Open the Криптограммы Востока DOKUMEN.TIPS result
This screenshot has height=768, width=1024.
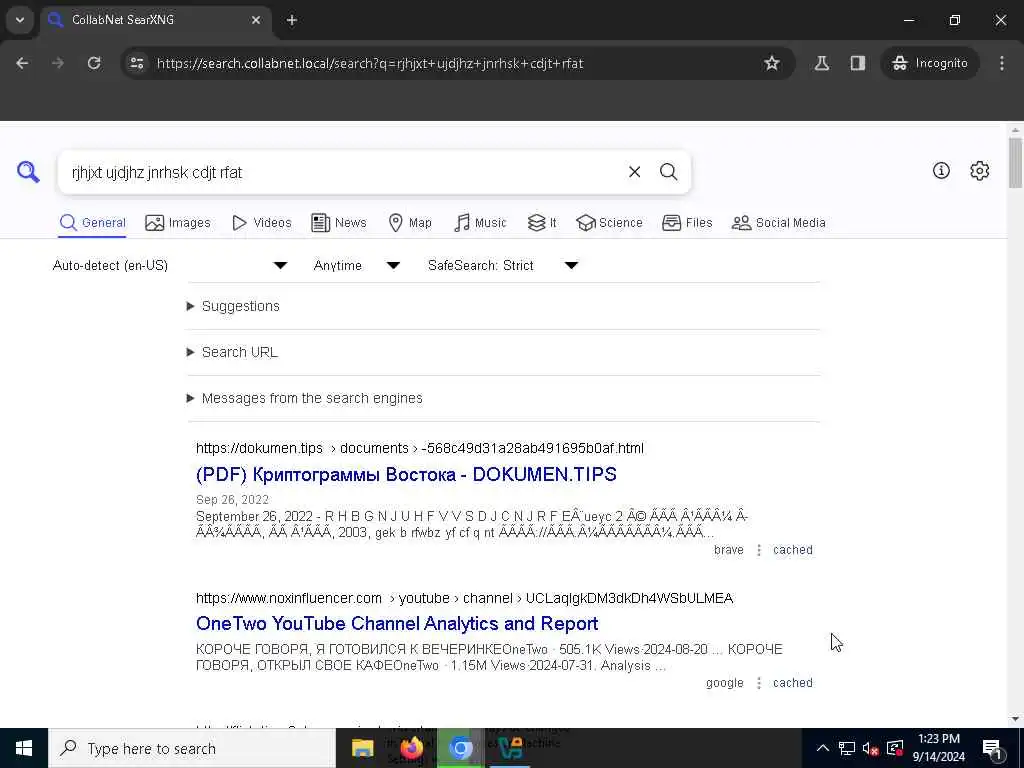(x=406, y=474)
